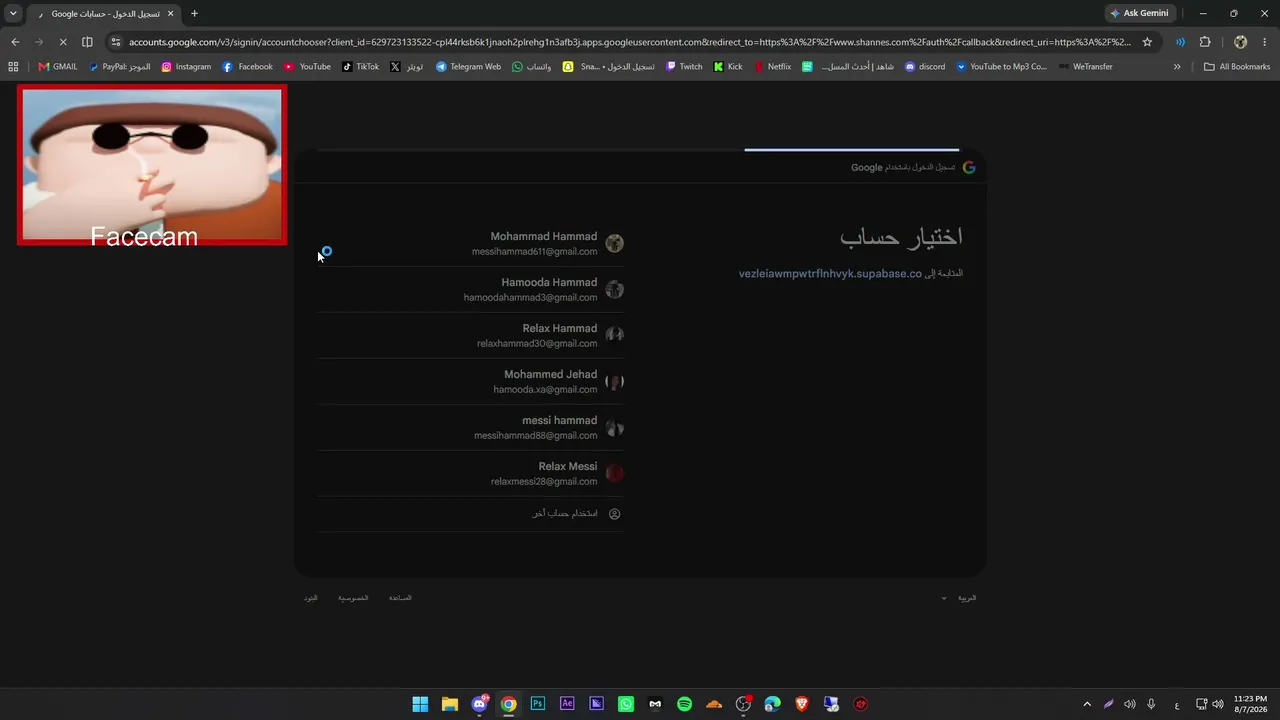Open File Explorer from the taskbar
Image resolution: width=1280 pixels, height=720 pixels.
coord(450,704)
